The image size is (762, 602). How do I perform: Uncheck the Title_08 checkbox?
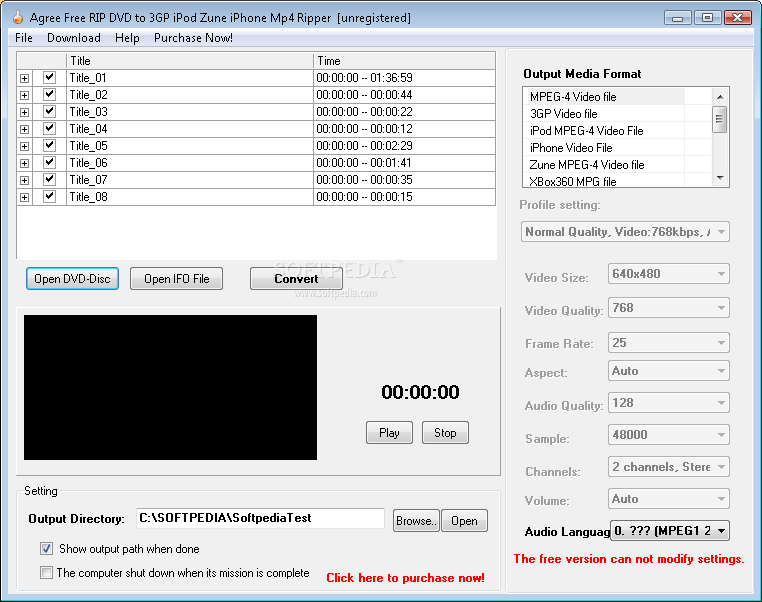(49, 196)
